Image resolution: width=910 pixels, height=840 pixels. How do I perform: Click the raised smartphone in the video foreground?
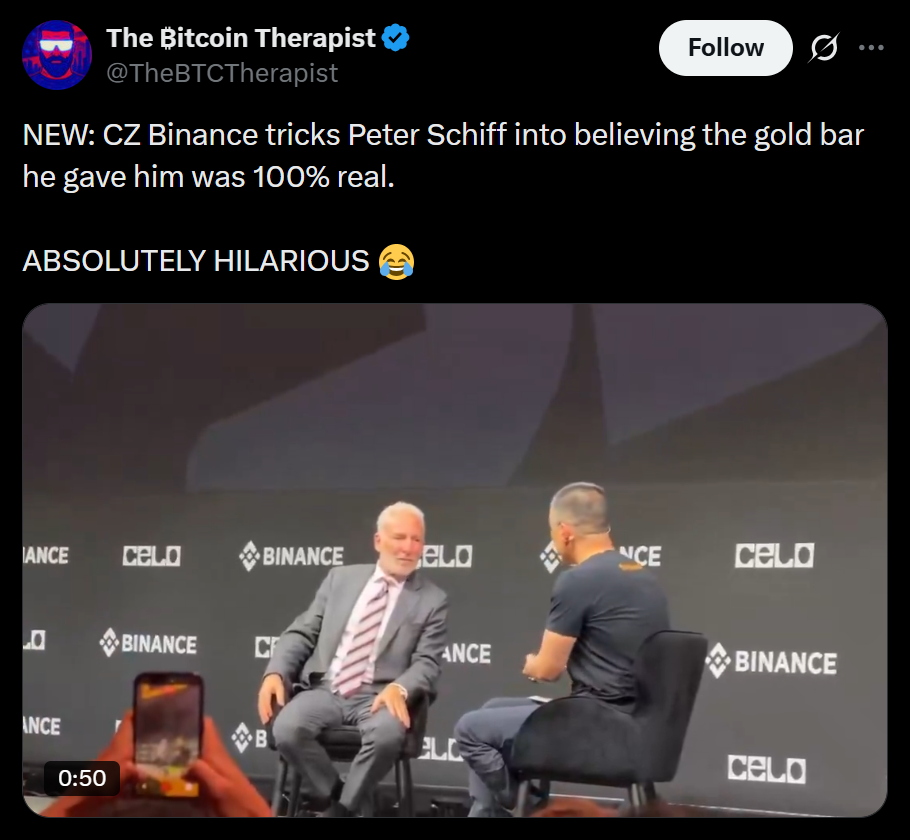tap(169, 733)
